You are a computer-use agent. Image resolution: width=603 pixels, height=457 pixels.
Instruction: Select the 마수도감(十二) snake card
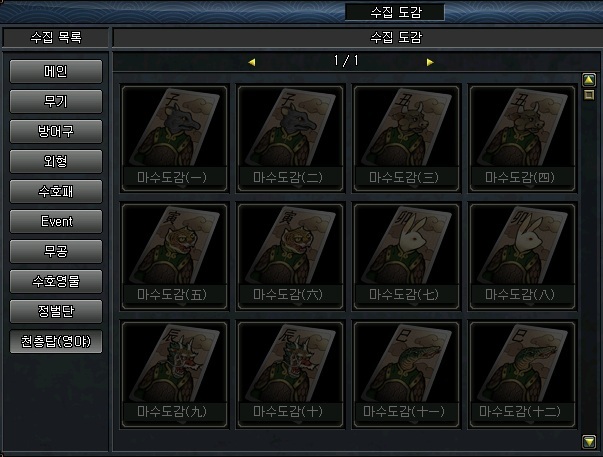click(522, 374)
